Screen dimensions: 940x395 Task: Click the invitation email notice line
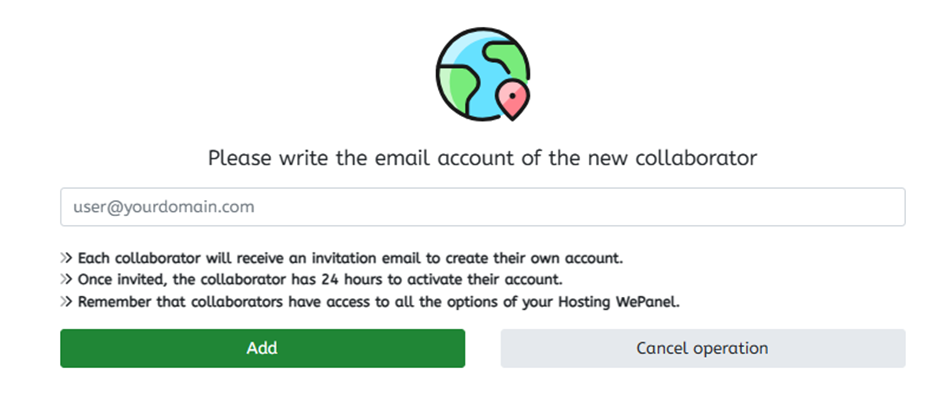tap(342, 258)
